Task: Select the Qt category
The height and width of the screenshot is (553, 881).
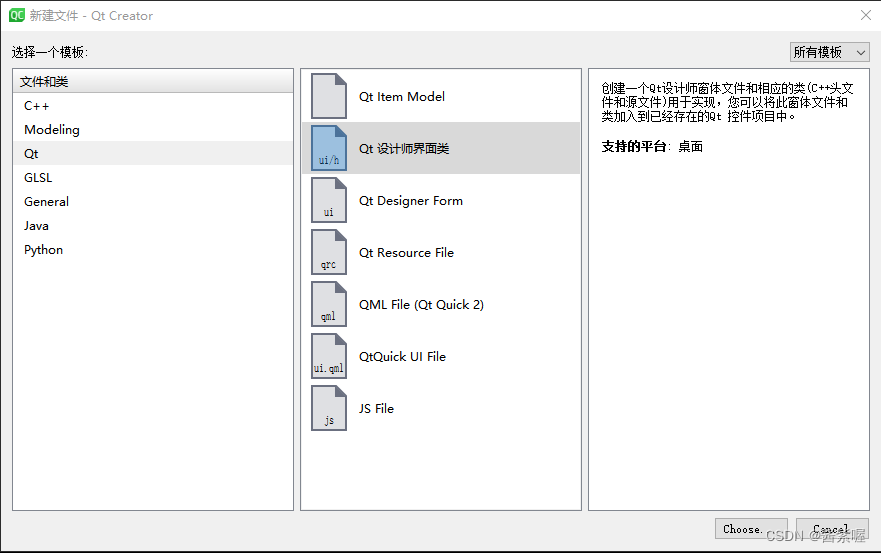Action: pyautogui.click(x=153, y=153)
